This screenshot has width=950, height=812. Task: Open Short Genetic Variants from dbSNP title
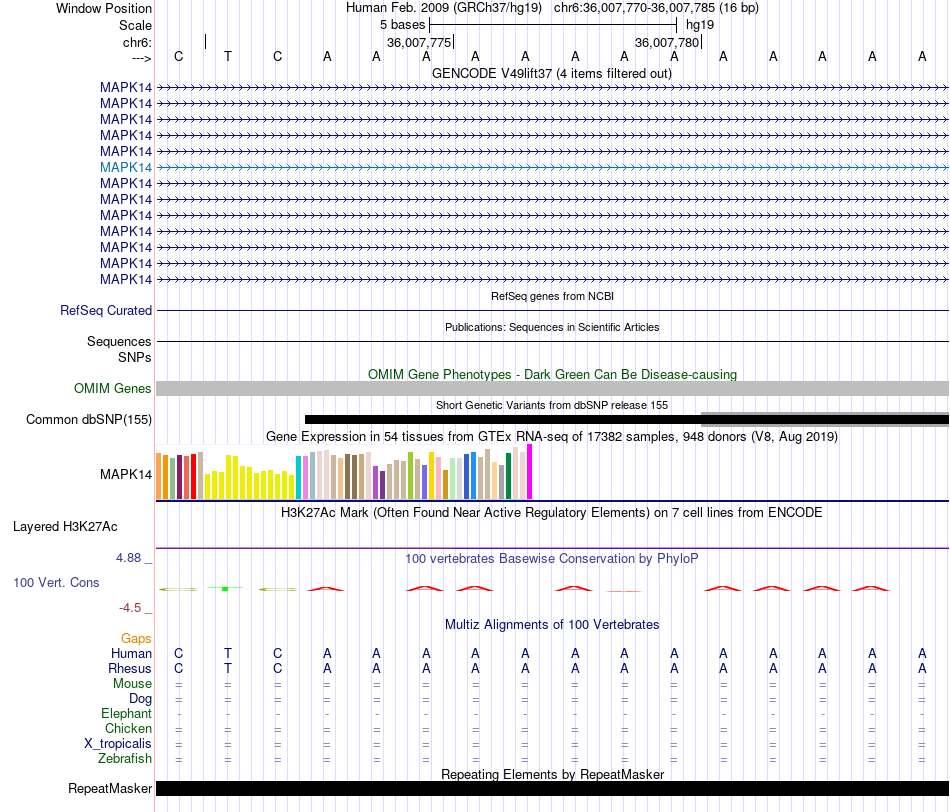coord(552,405)
